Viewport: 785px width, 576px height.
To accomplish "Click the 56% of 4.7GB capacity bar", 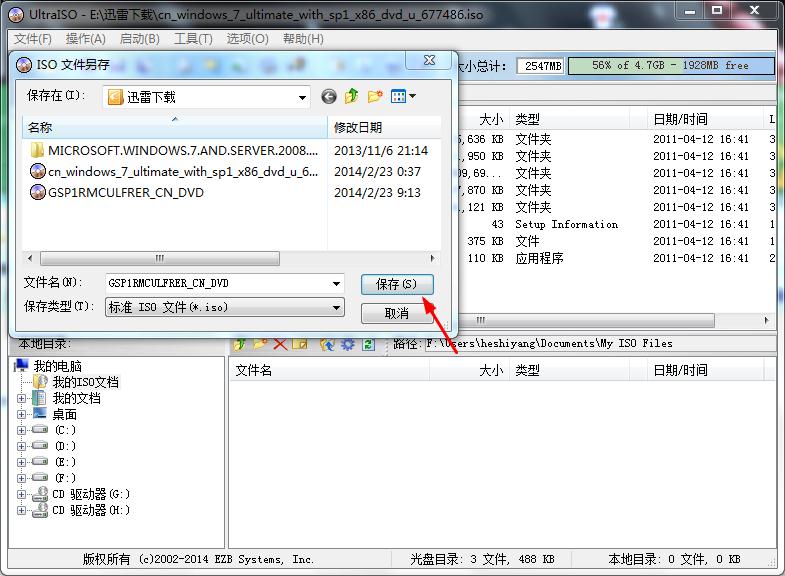I will (671, 66).
